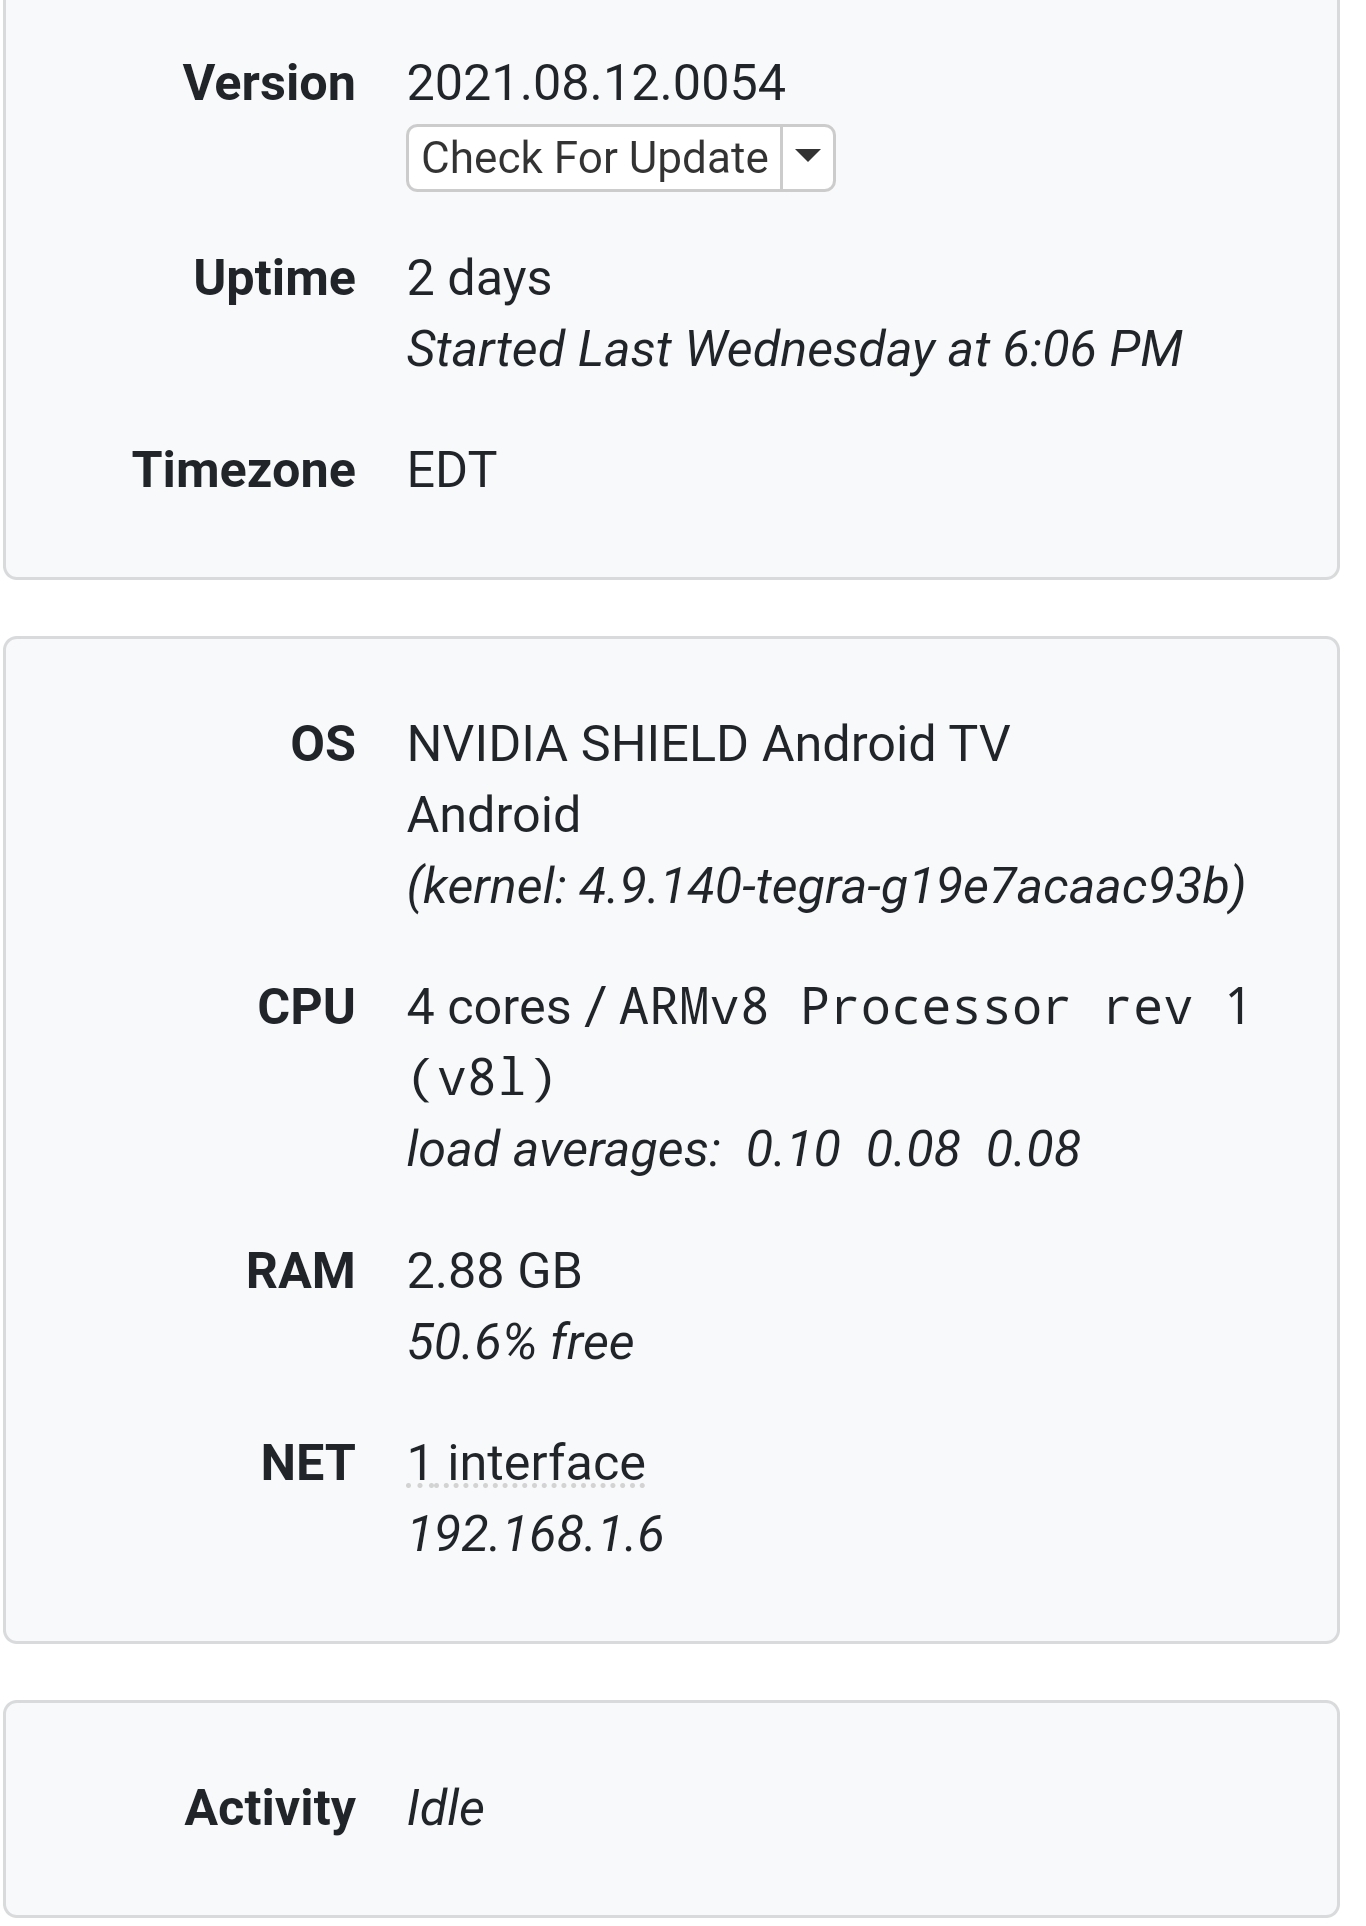Image resolution: width=1366 pixels, height=1926 pixels.
Task: Click the Timezone label
Action: 243,470
